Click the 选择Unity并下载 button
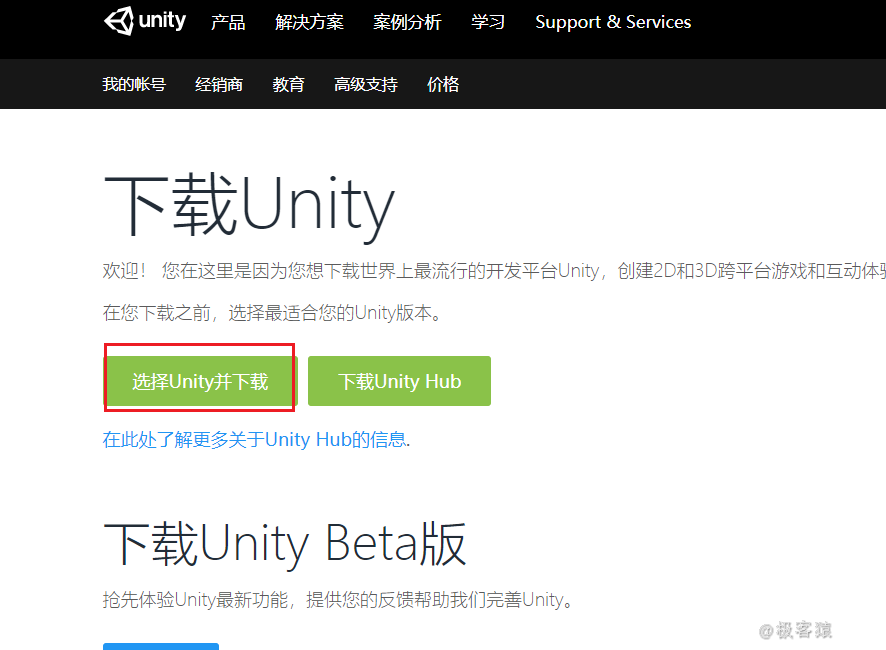 (x=201, y=381)
